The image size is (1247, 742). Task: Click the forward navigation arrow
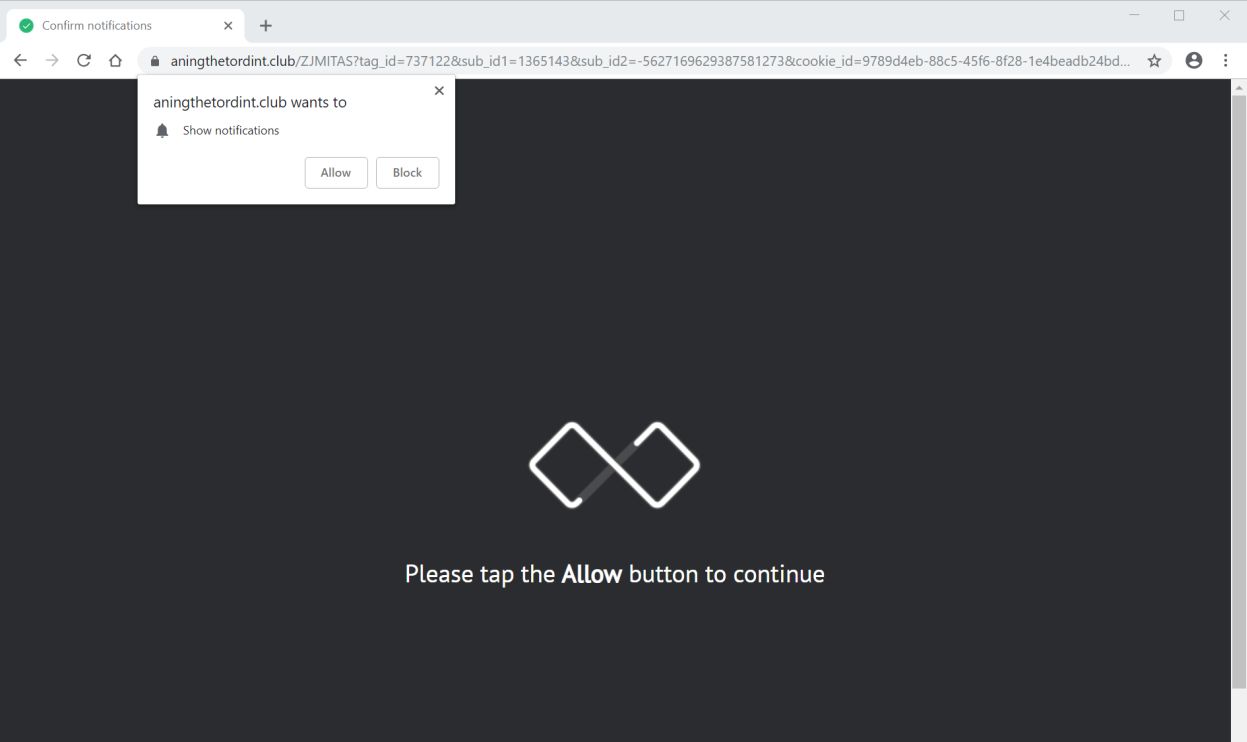click(52, 61)
